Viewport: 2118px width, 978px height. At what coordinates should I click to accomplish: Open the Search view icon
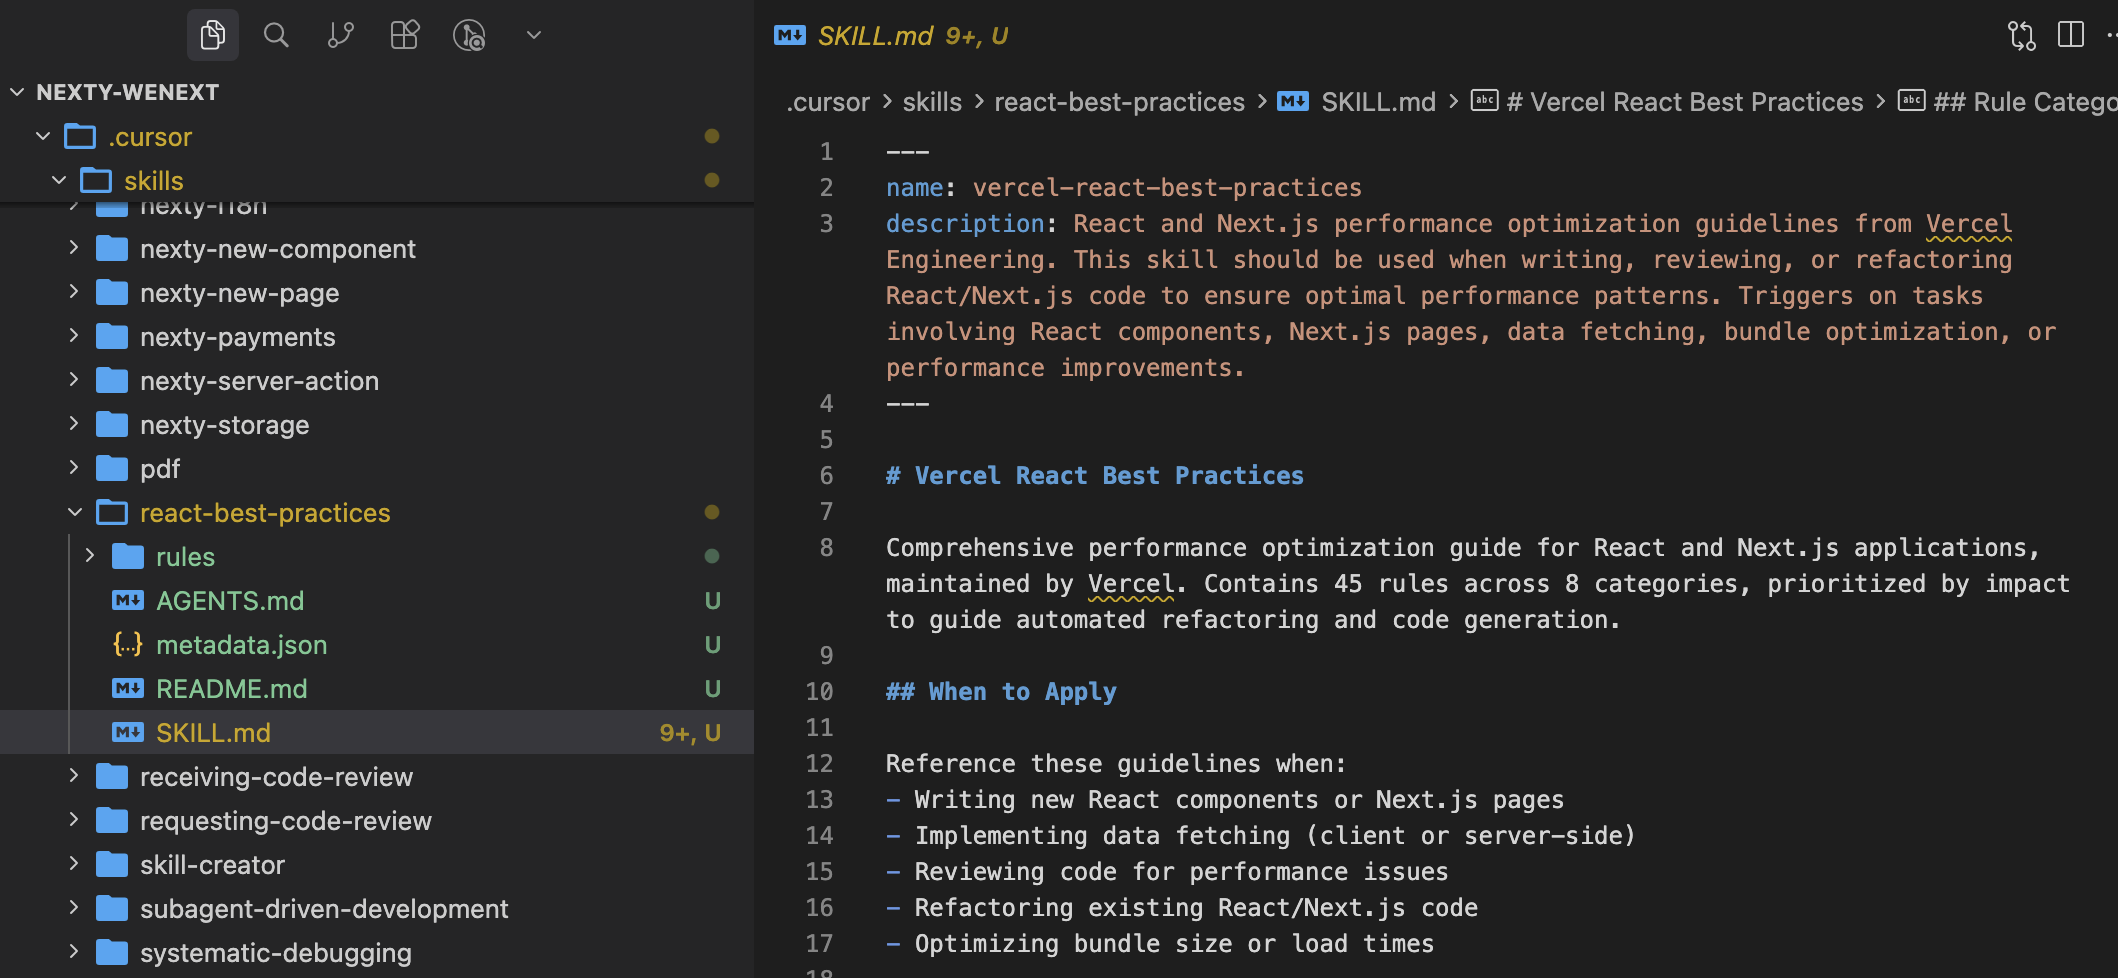tap(276, 36)
